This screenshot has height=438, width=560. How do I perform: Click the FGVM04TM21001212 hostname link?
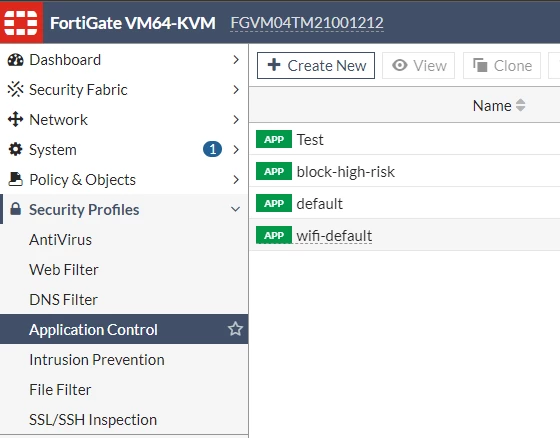click(x=307, y=23)
